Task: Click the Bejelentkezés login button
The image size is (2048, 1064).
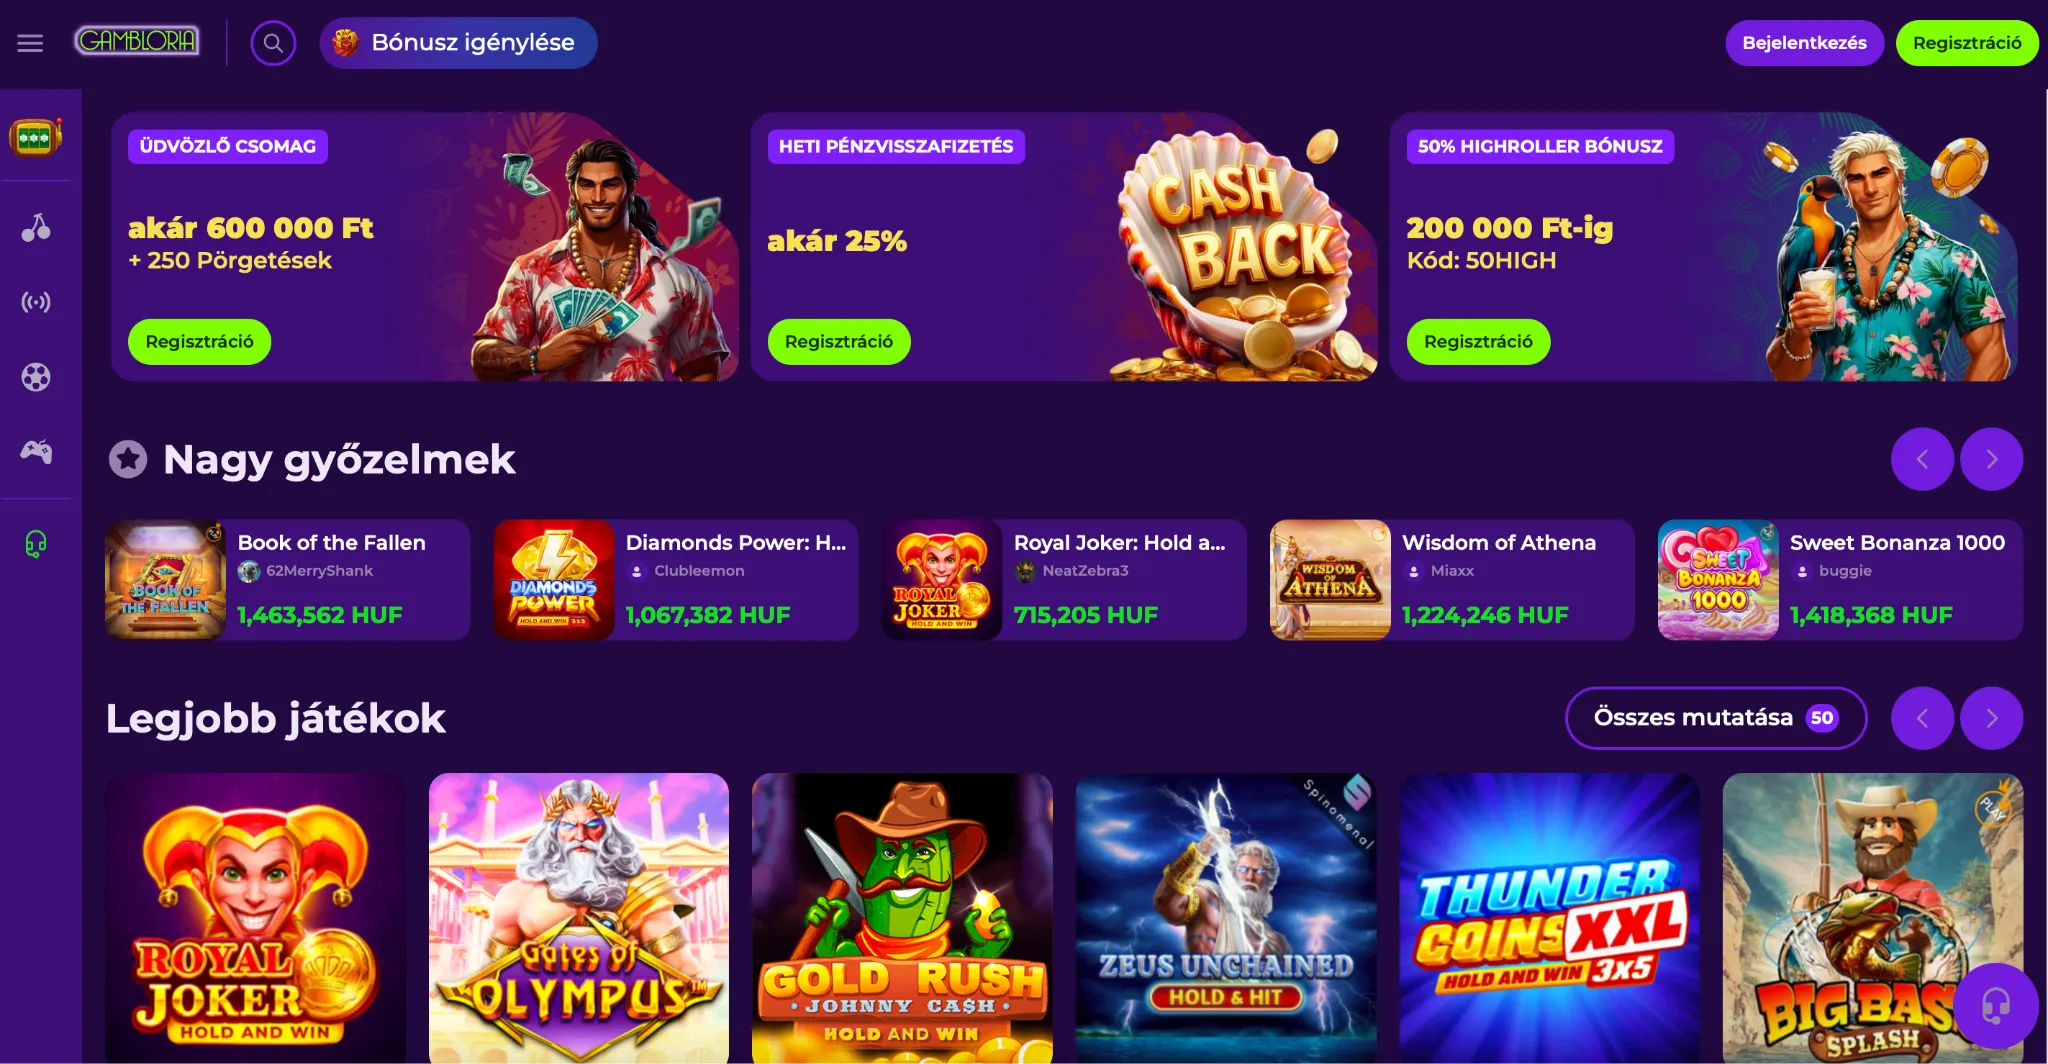Action: point(1804,43)
